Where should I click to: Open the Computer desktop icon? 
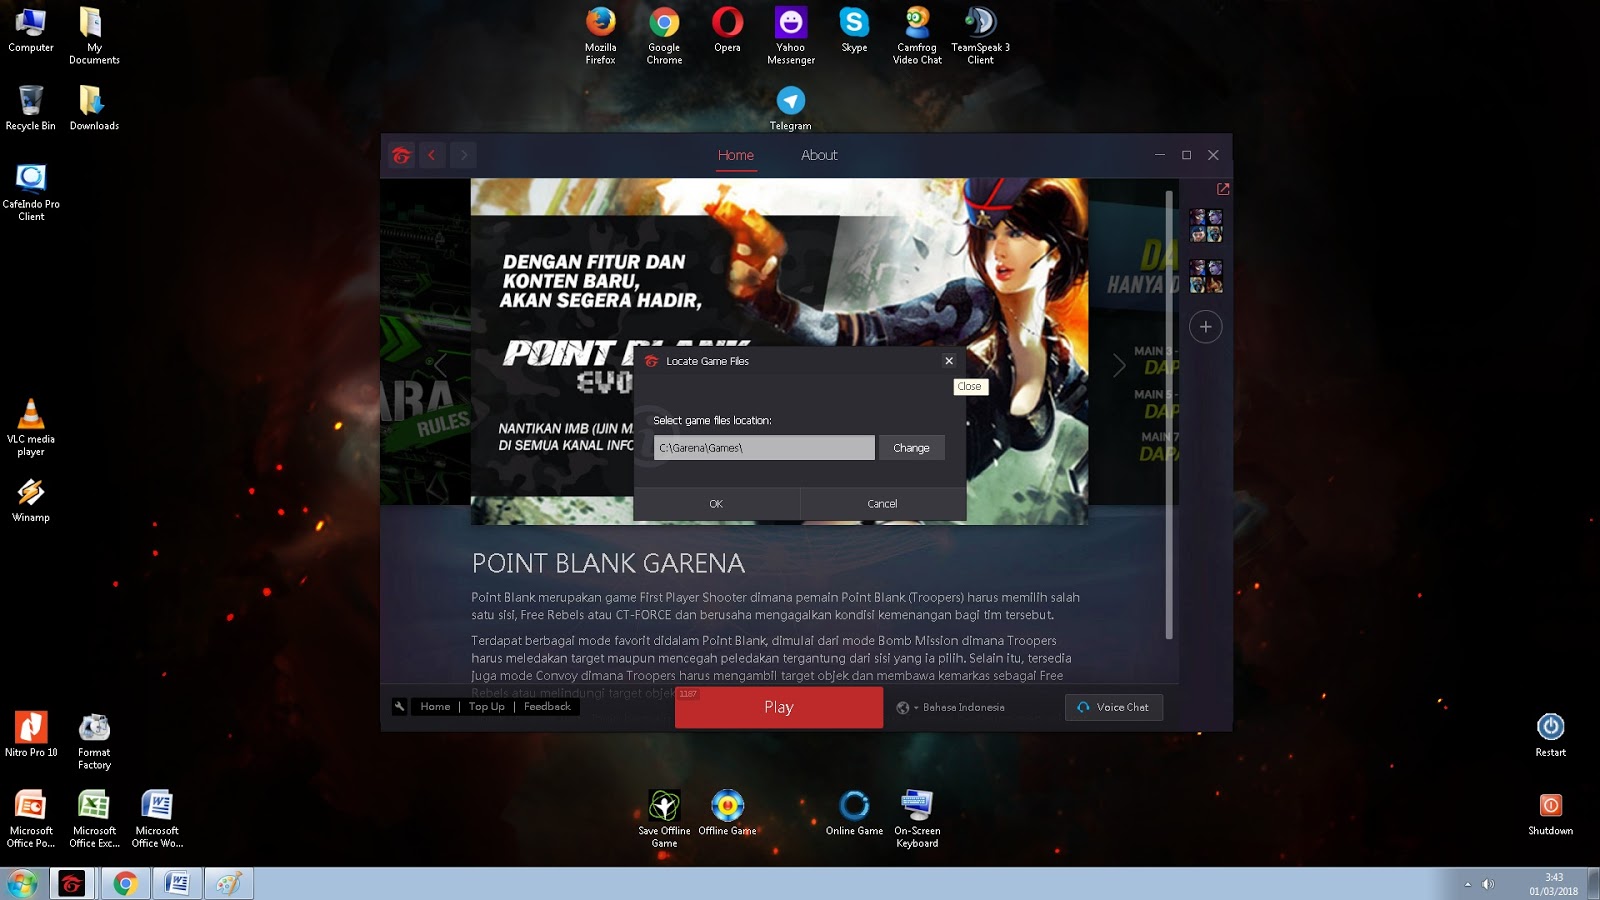point(31,30)
